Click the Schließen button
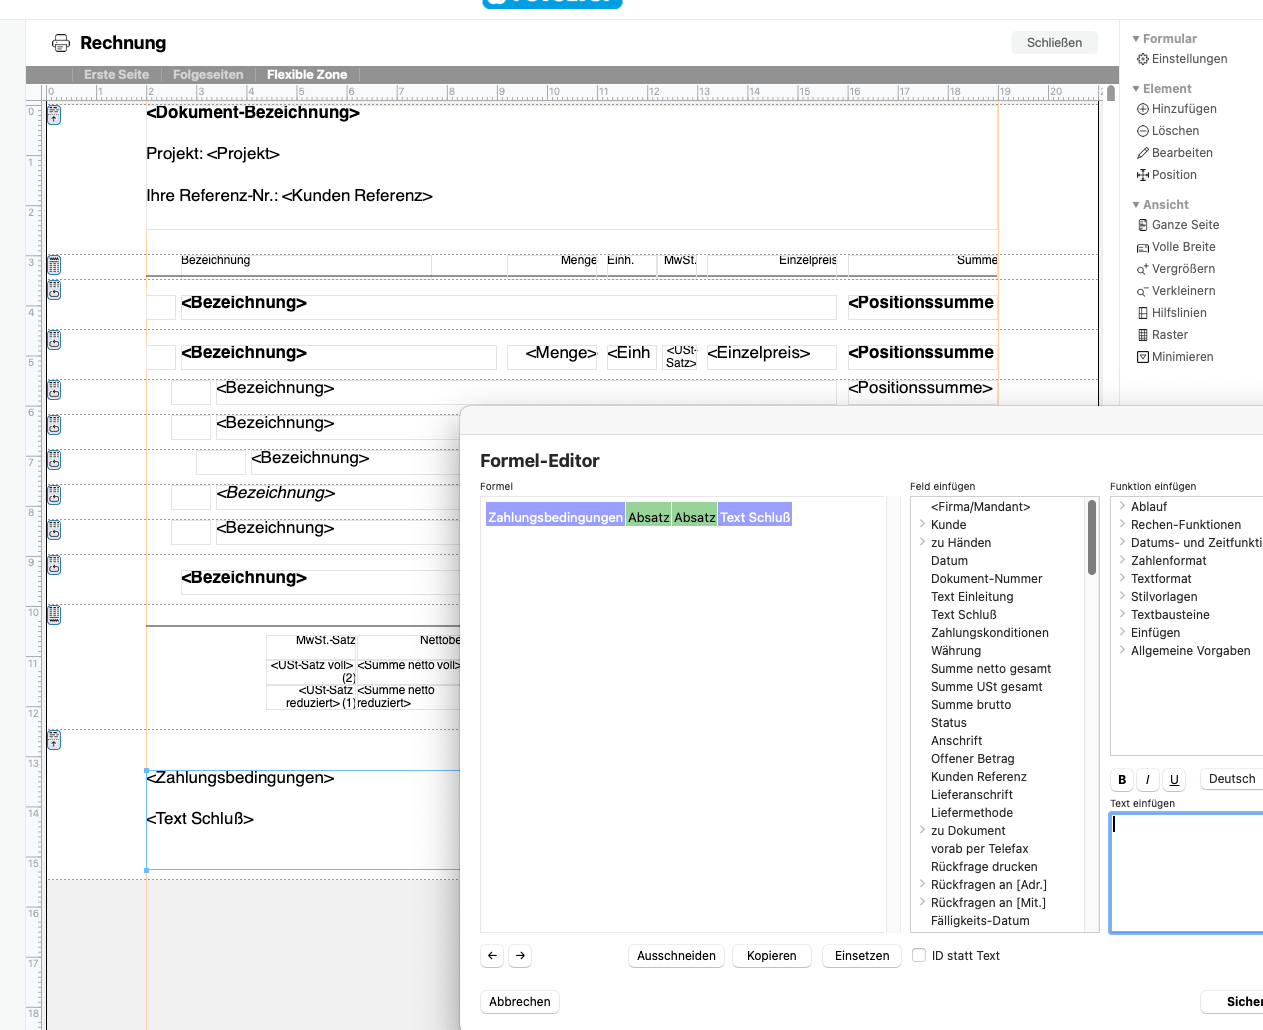Viewport: 1263px width, 1030px height. [1054, 43]
